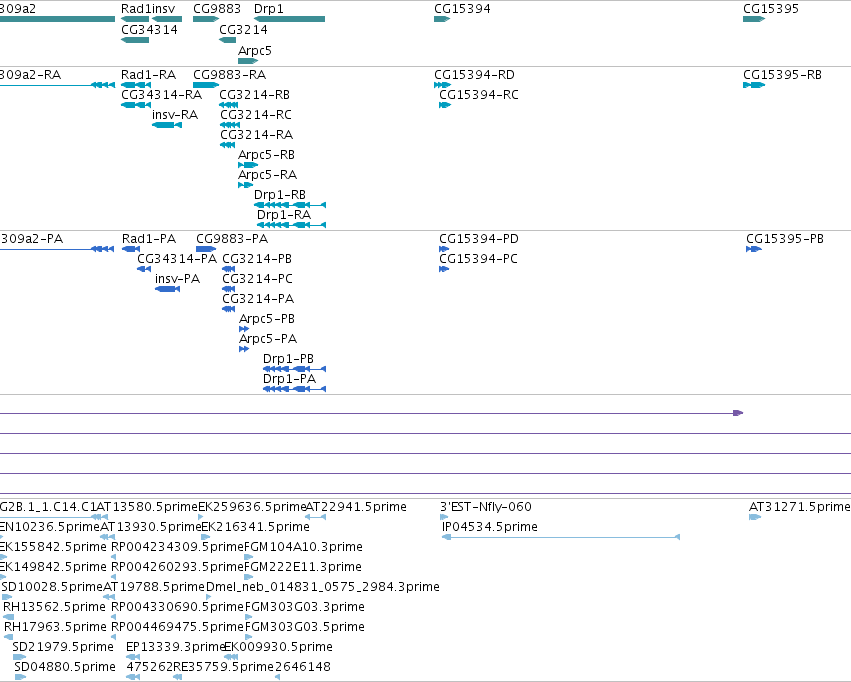Select the FGM303G03.3prime EST label

click(x=304, y=607)
